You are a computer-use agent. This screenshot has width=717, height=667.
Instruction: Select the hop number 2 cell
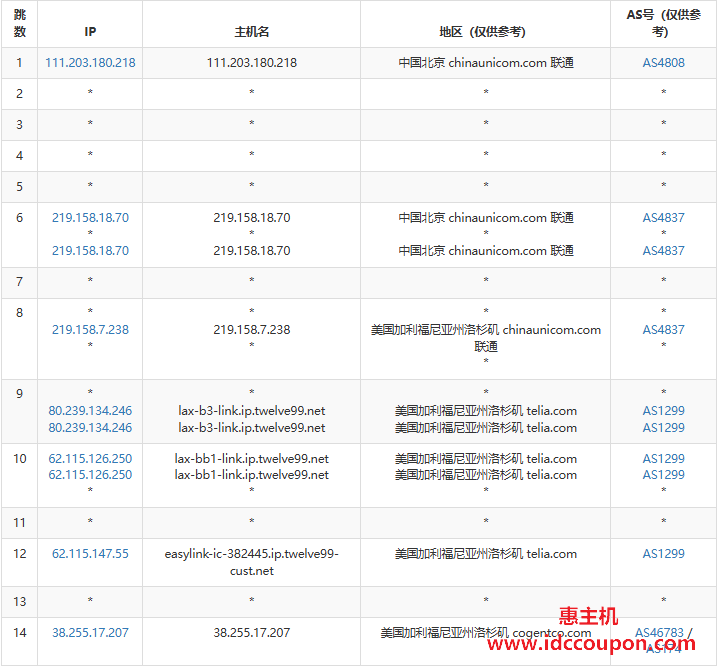19,94
